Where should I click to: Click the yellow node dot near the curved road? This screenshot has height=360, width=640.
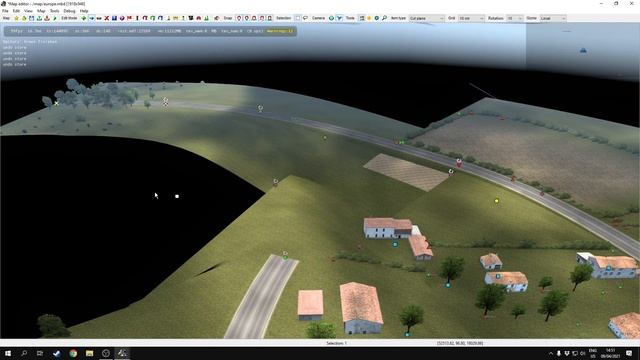click(497, 200)
